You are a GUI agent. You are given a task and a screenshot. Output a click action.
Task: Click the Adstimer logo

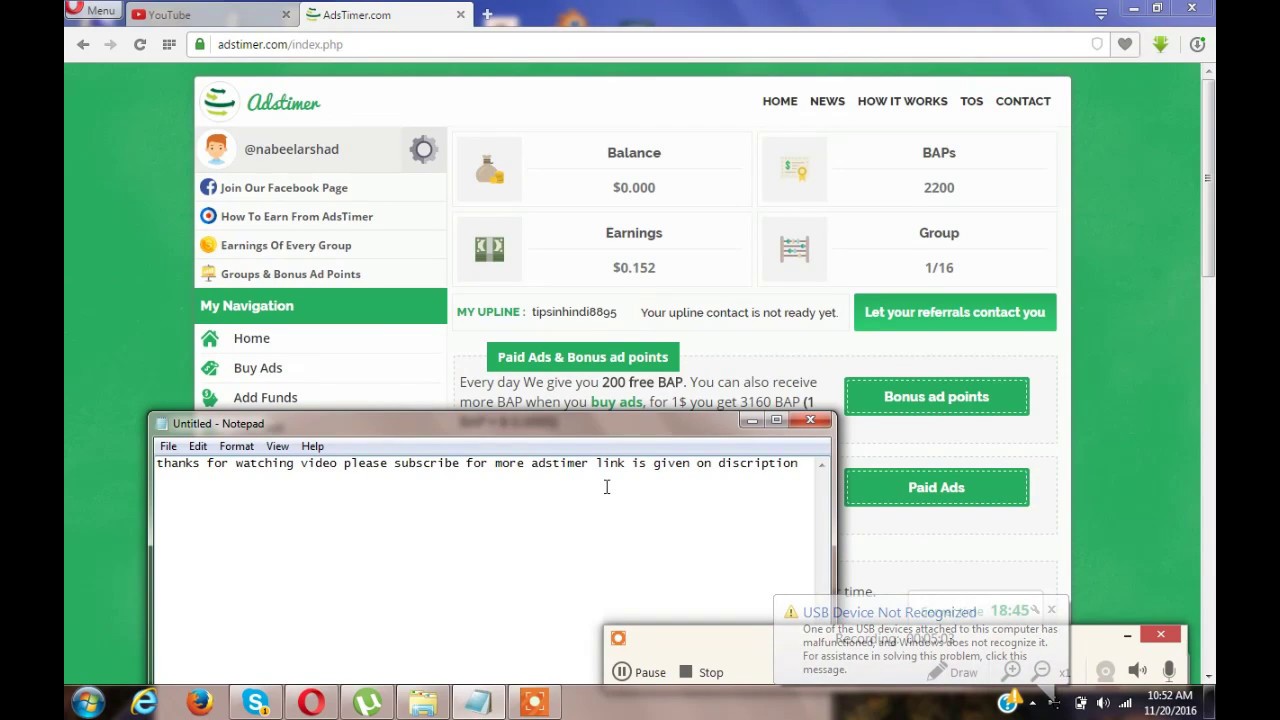coord(261,102)
